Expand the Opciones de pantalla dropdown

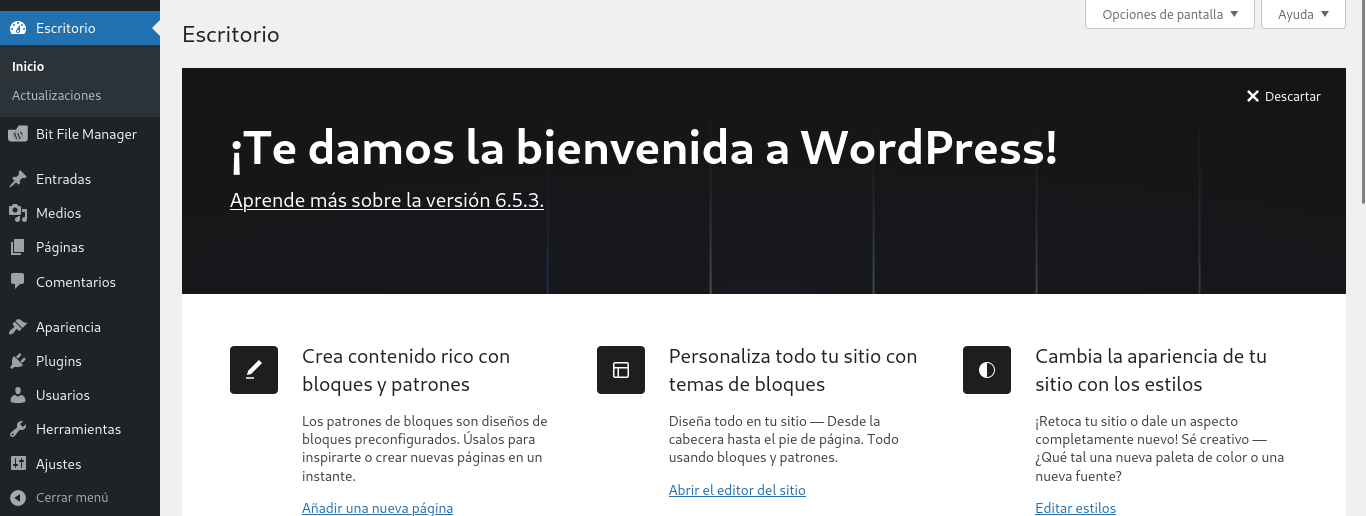click(x=1170, y=14)
